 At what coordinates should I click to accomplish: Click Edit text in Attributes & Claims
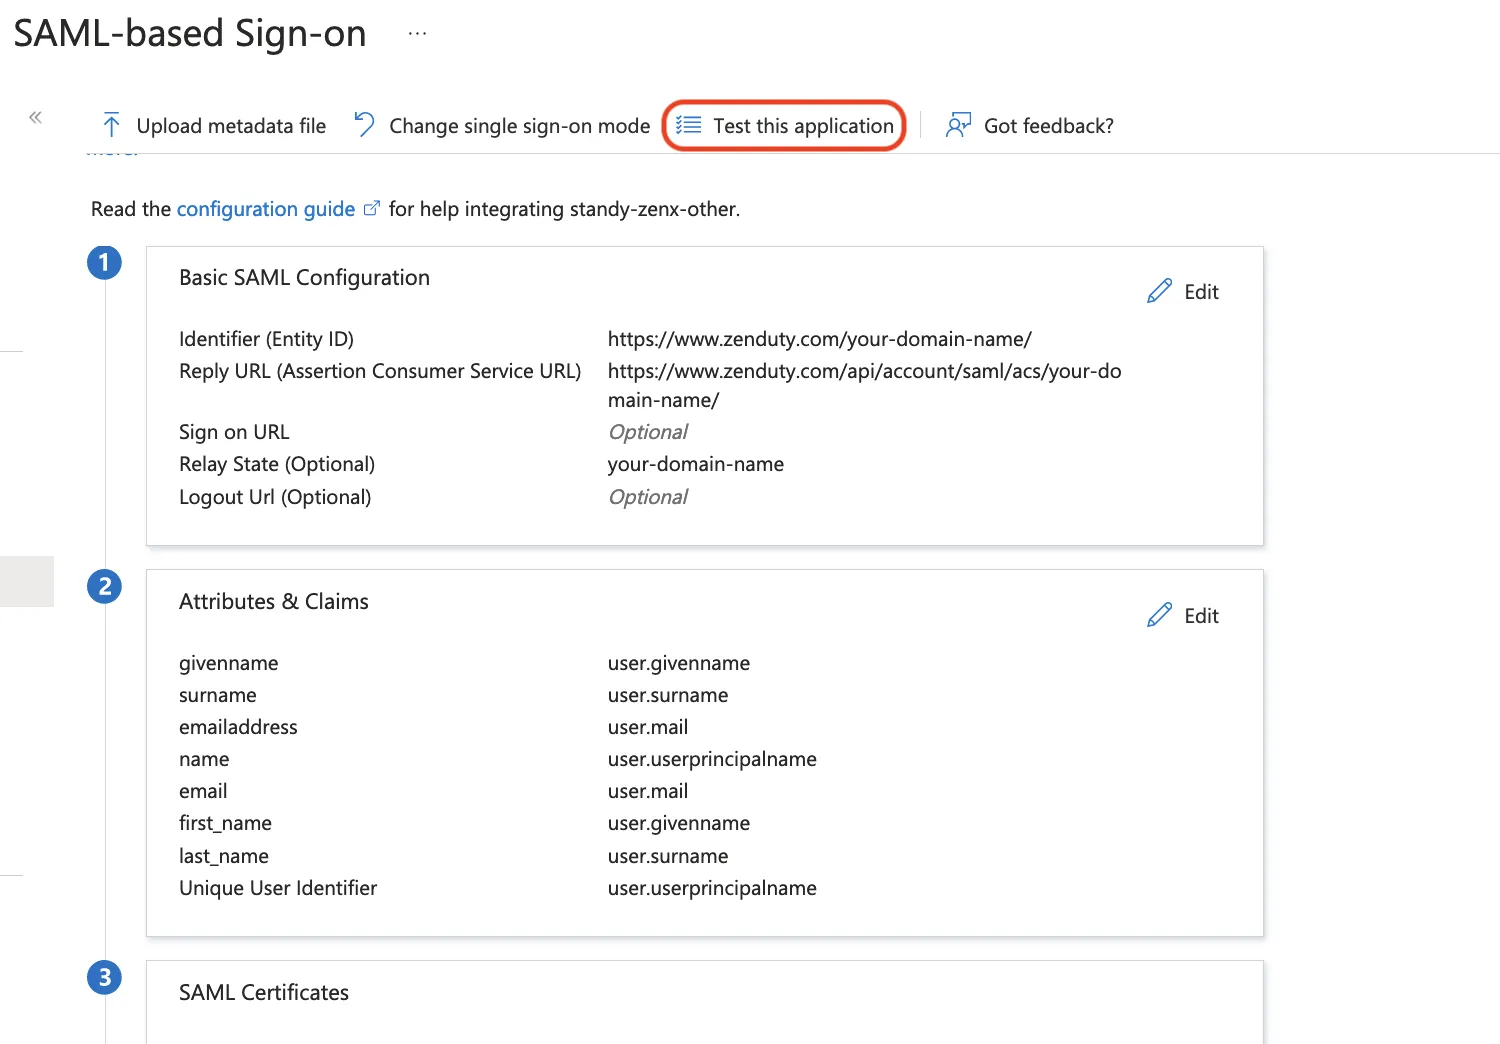click(x=1201, y=616)
